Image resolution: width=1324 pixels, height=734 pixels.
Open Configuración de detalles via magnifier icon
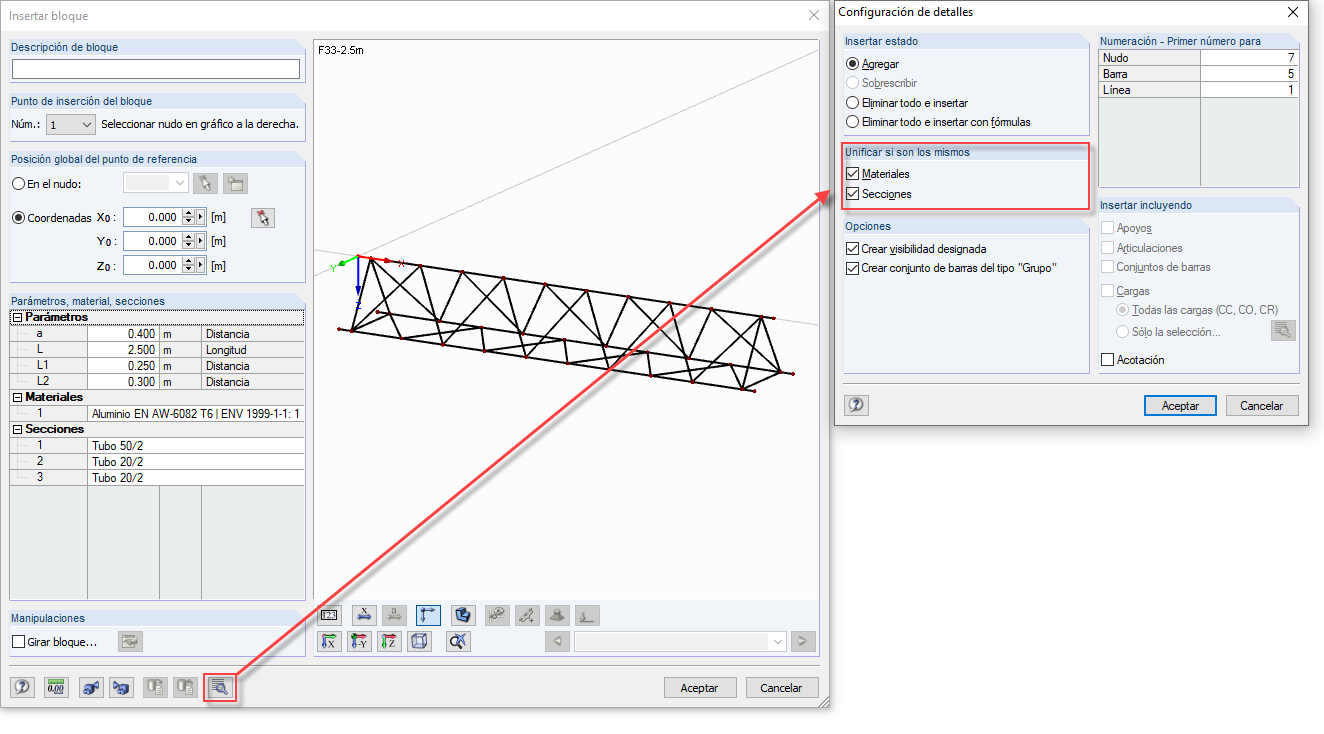pos(220,687)
